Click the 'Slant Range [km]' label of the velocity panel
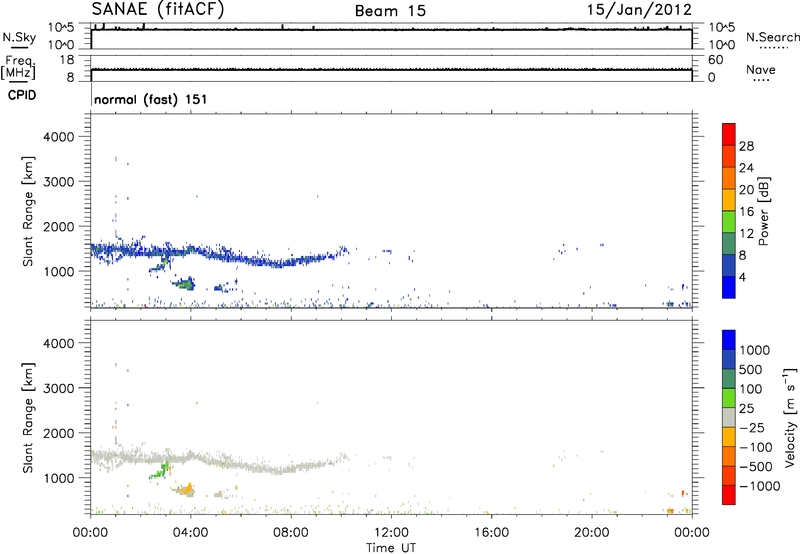The width and height of the screenshot is (800, 554). tap(27, 417)
